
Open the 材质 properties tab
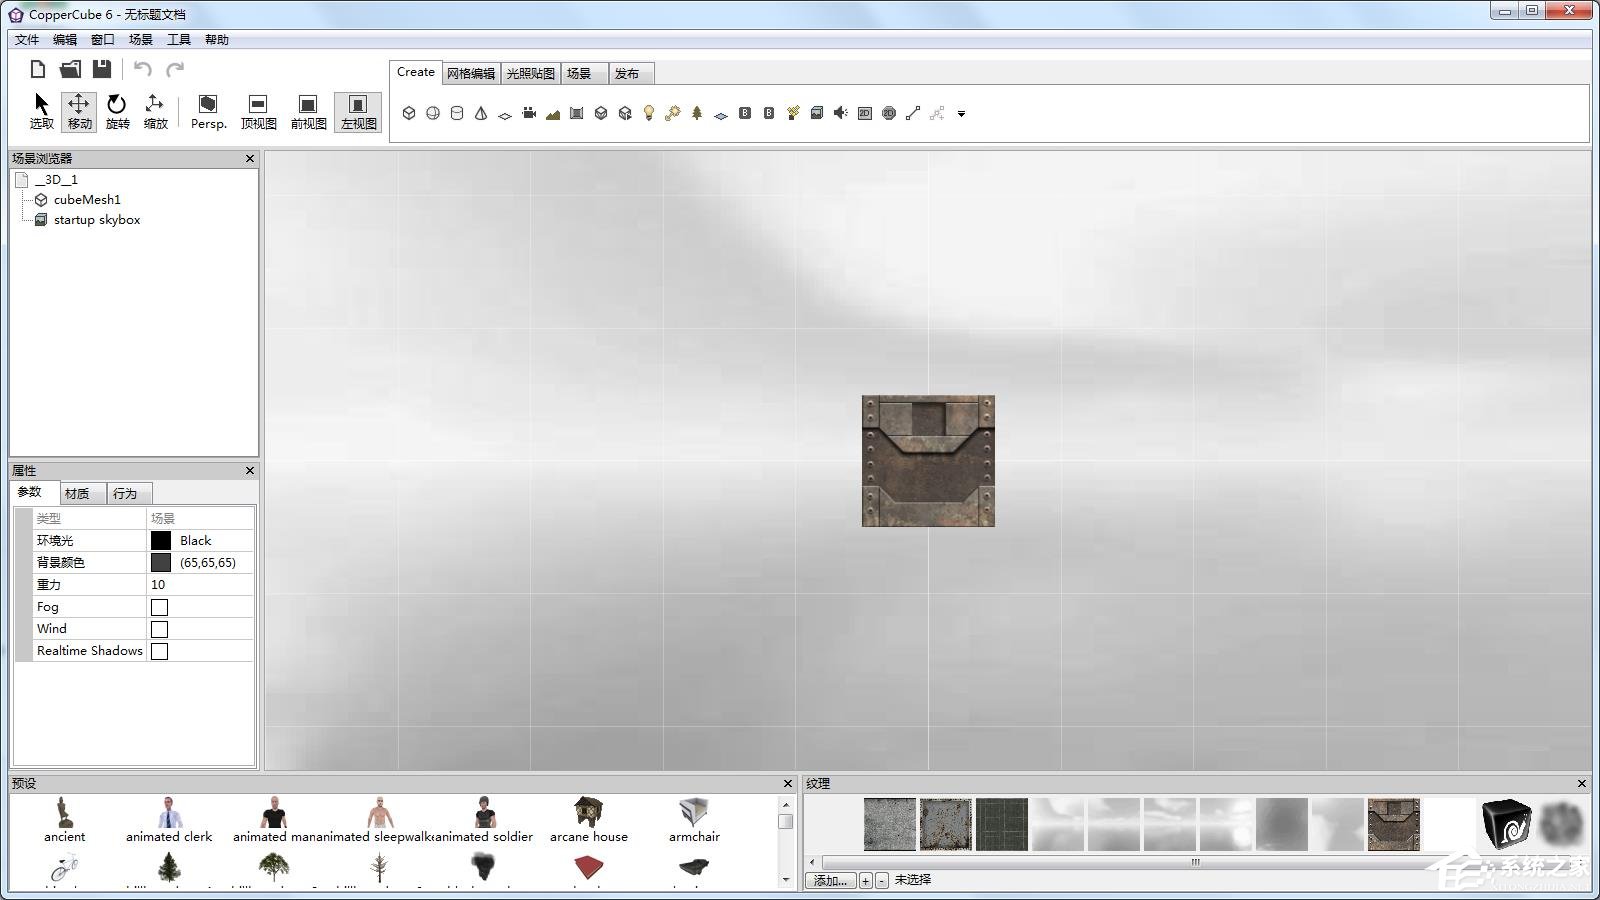click(x=77, y=494)
